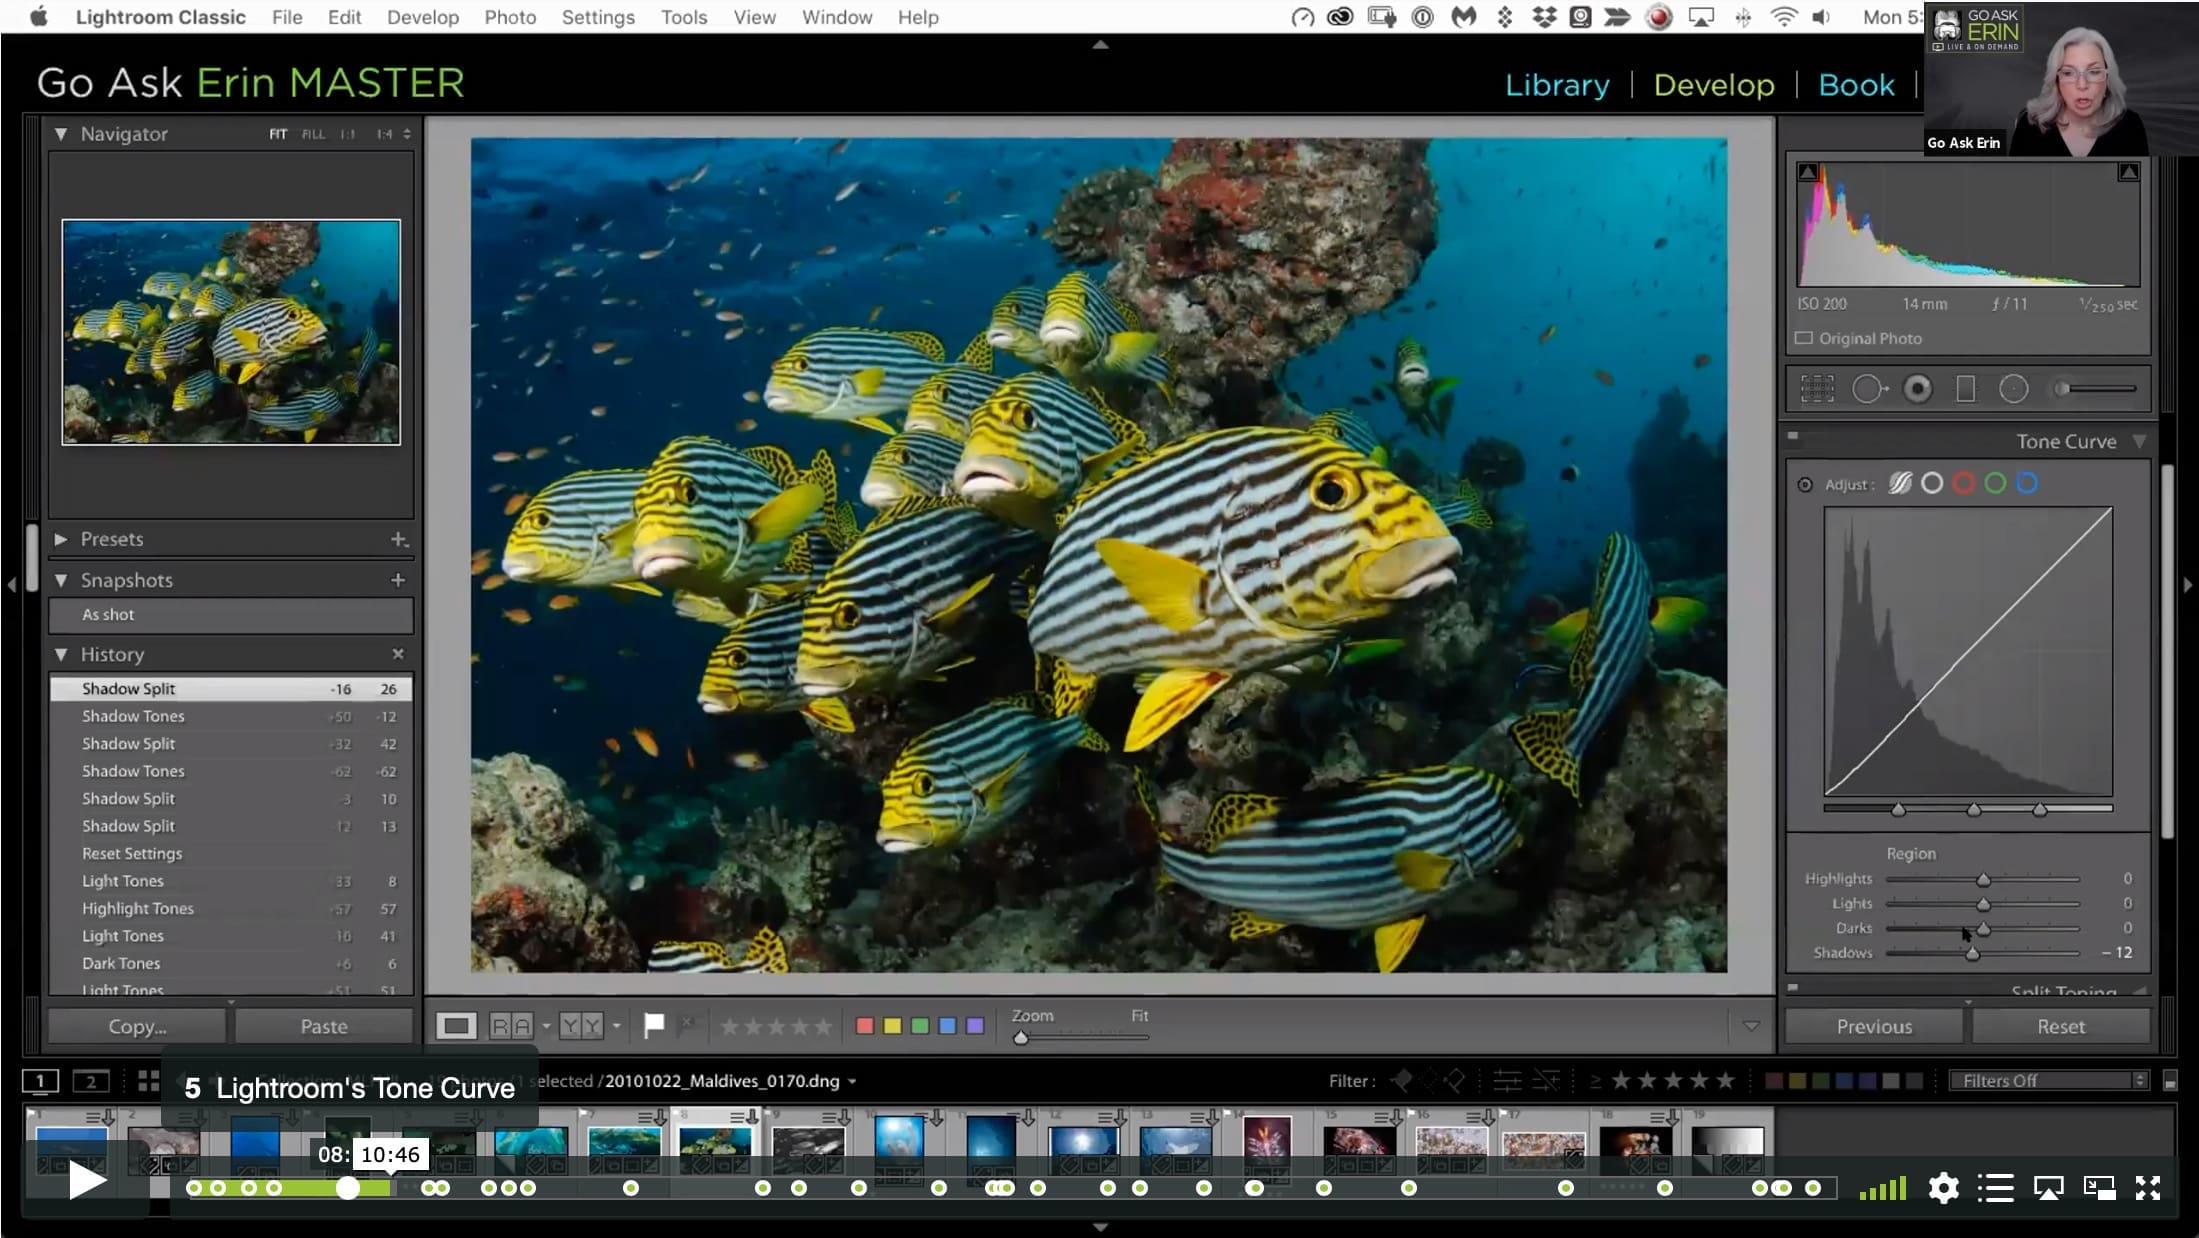
Task: Click the Reset button
Action: pyautogui.click(x=2061, y=1026)
